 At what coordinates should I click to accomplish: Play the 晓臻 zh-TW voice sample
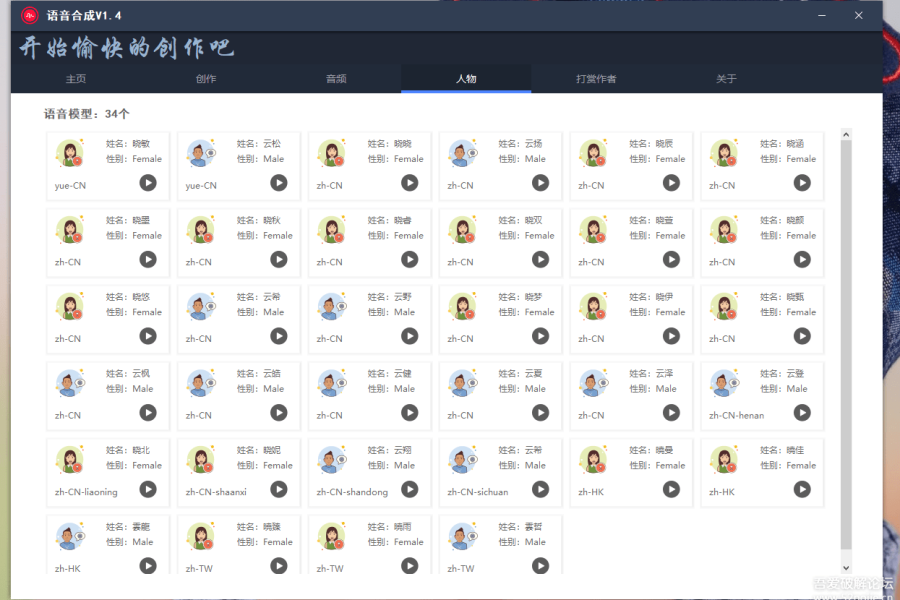pos(278,565)
